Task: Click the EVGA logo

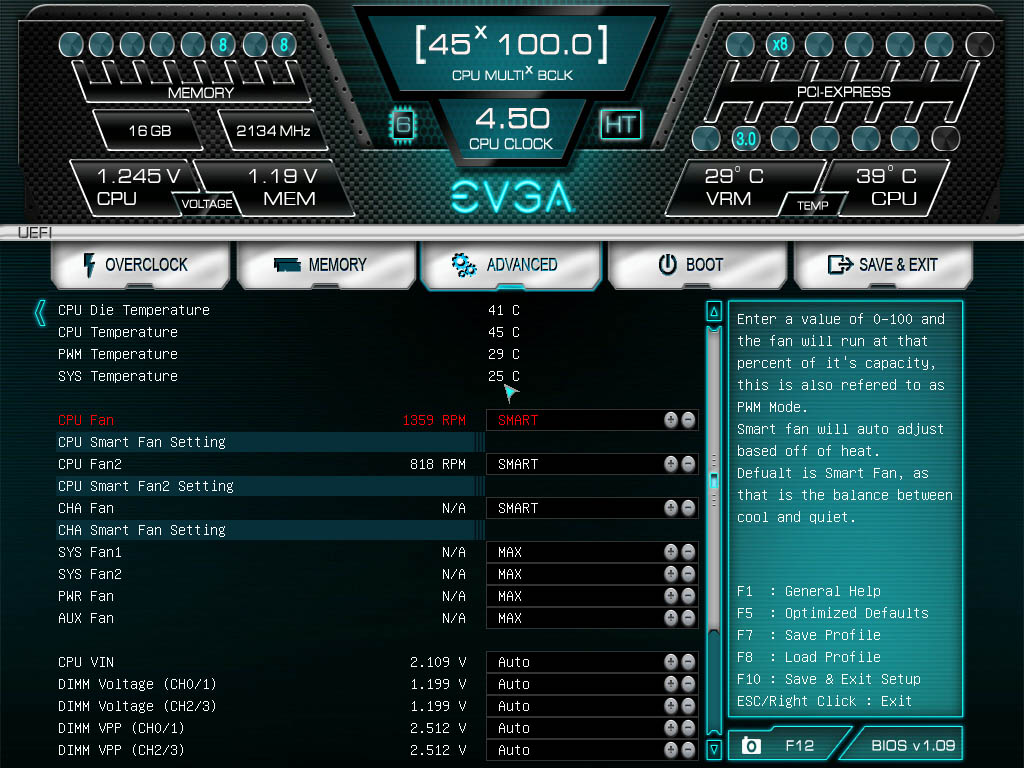Action: [512, 197]
